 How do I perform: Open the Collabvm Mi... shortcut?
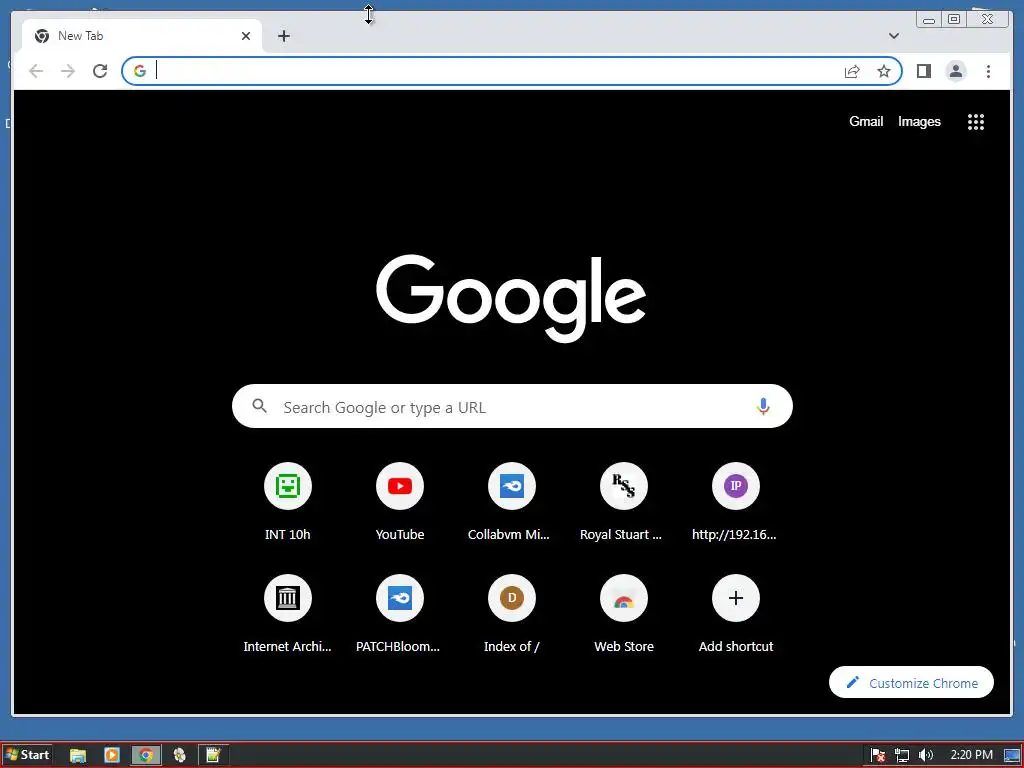pos(511,502)
